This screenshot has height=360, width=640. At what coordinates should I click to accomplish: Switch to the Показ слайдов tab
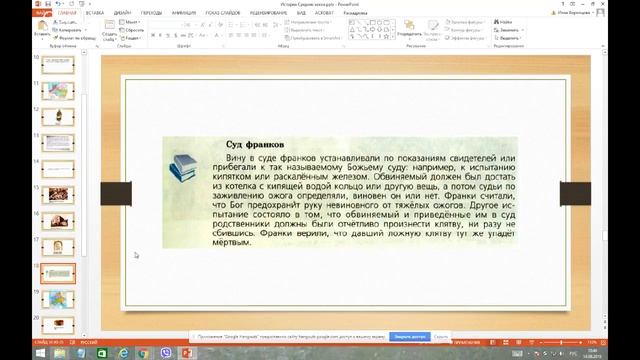223,13
